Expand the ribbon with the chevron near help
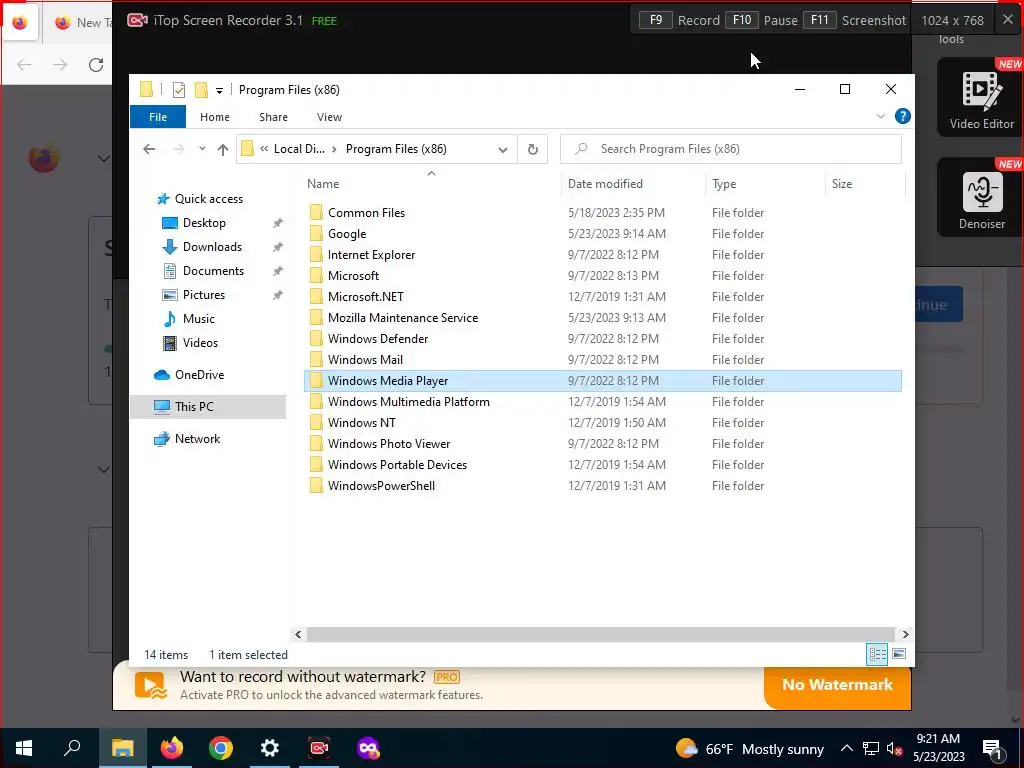Image resolution: width=1024 pixels, height=768 pixels. click(x=880, y=116)
